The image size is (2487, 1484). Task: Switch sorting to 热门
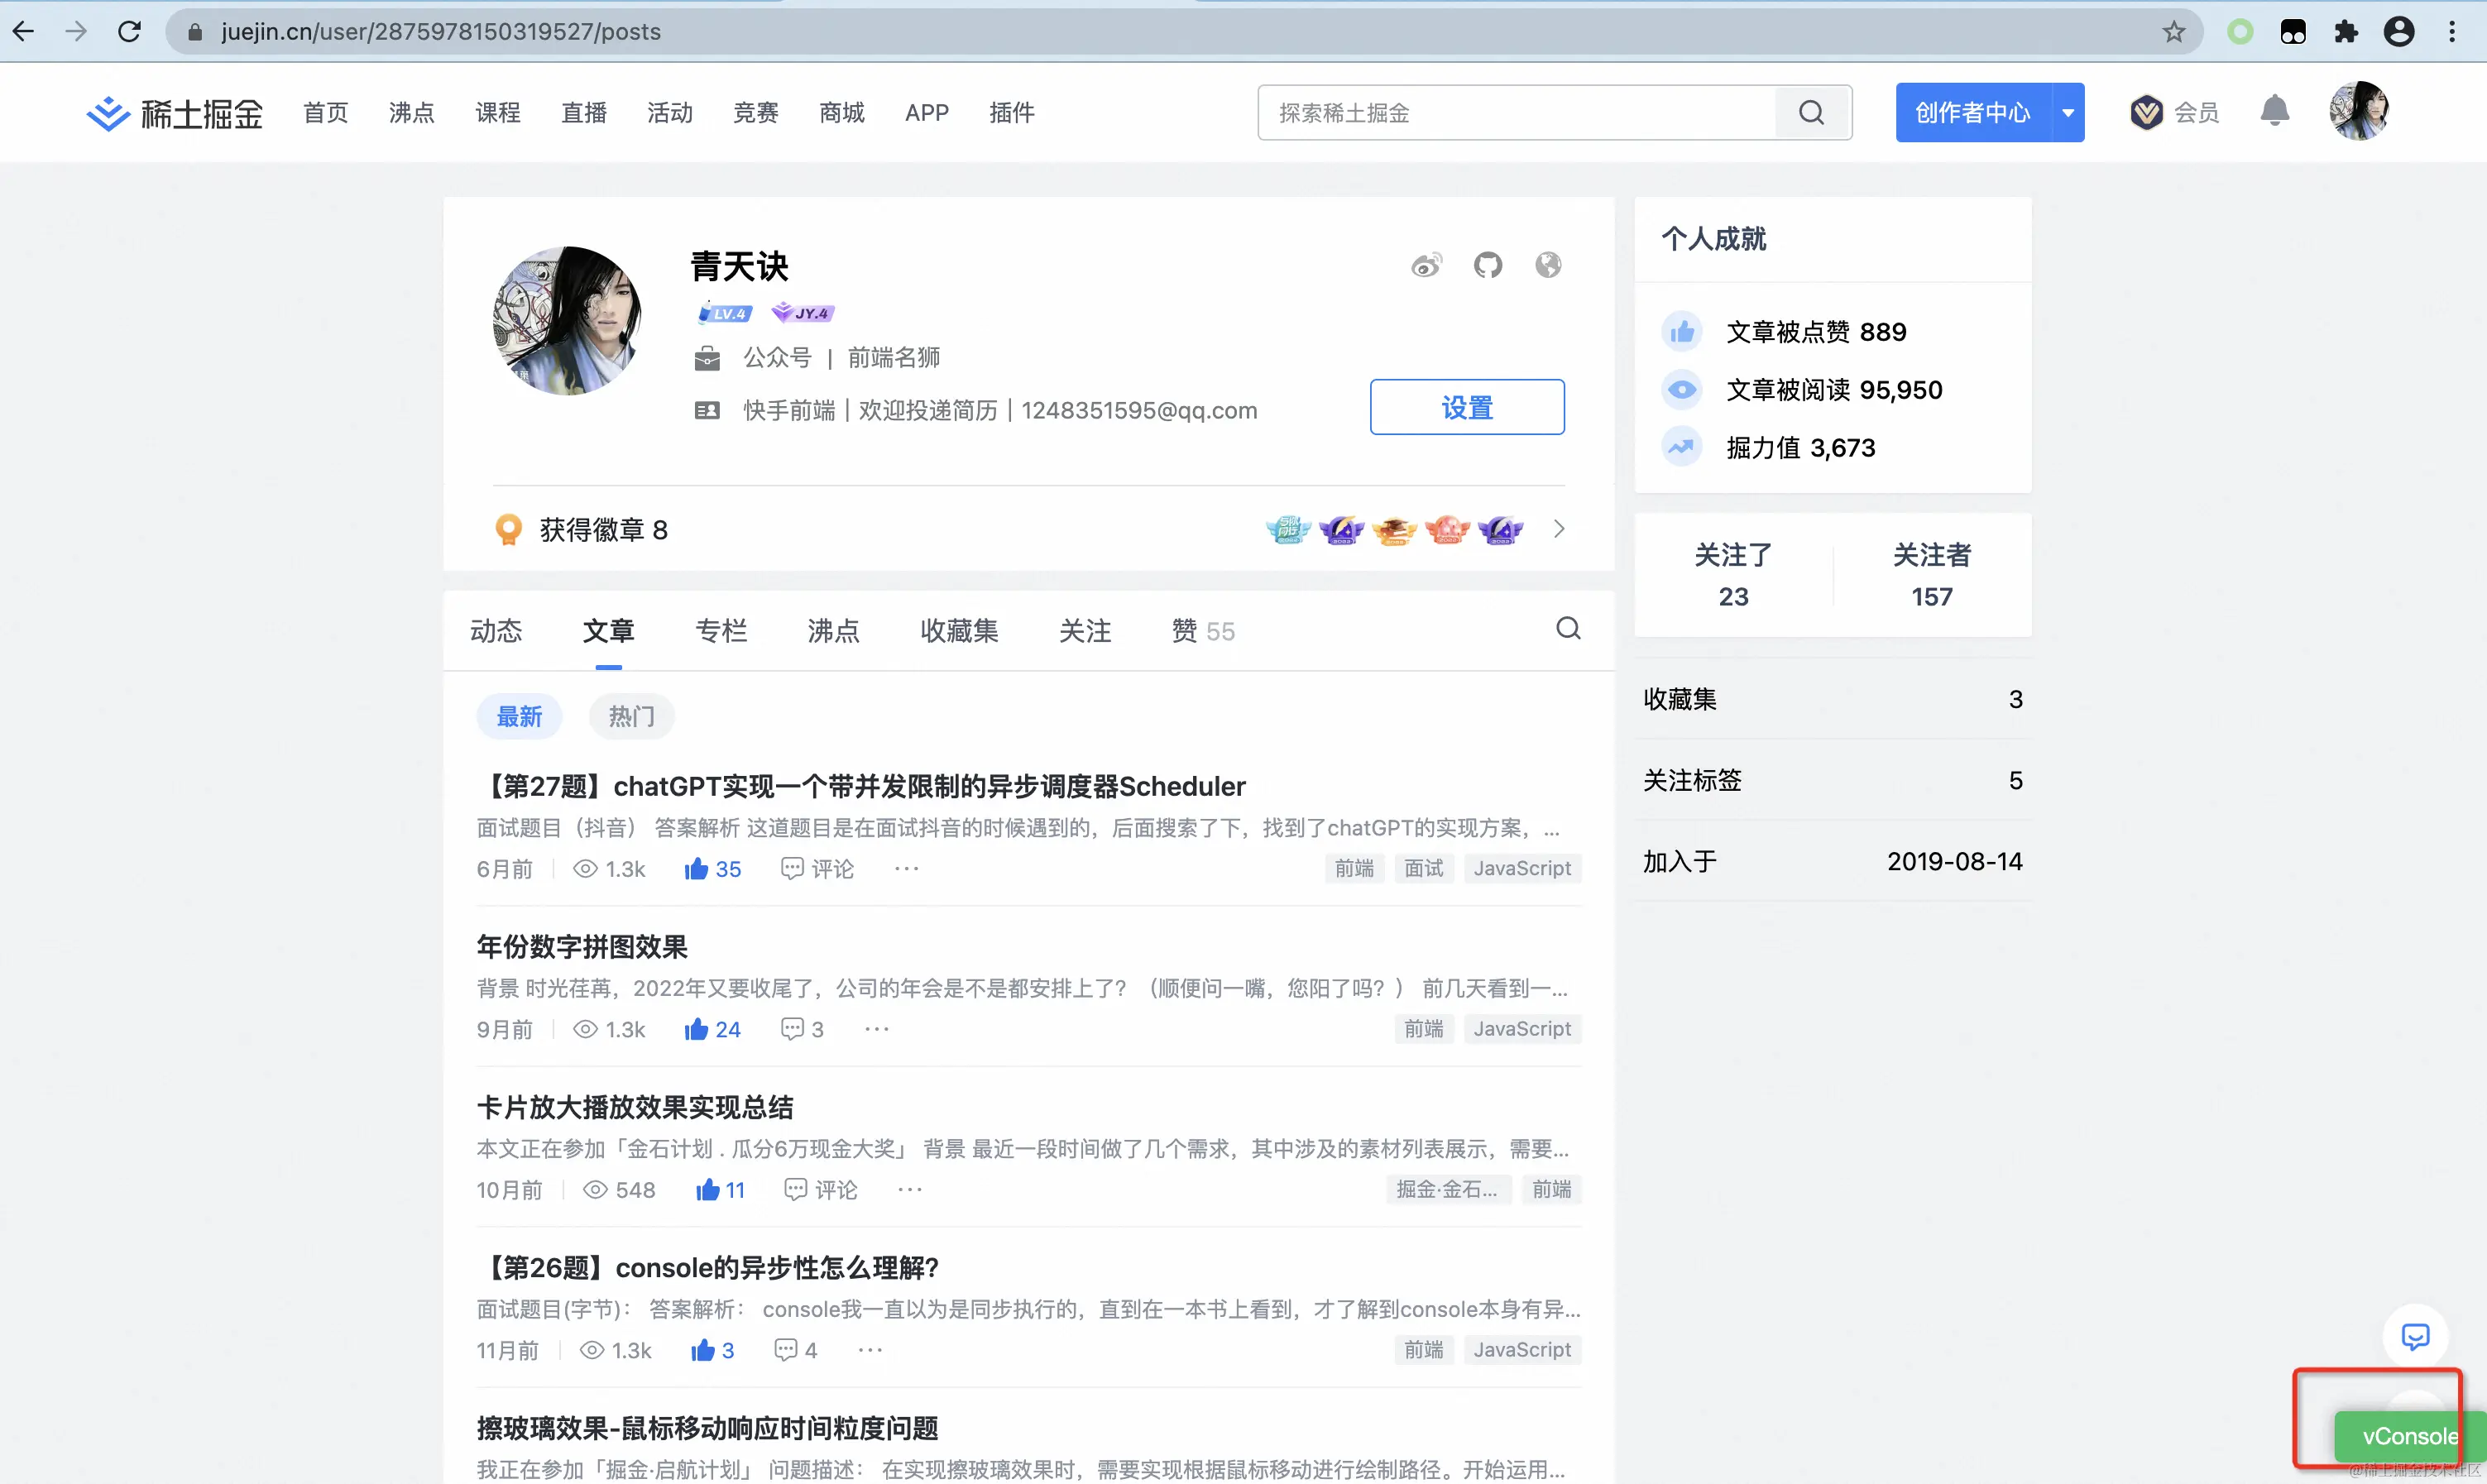tap(631, 716)
